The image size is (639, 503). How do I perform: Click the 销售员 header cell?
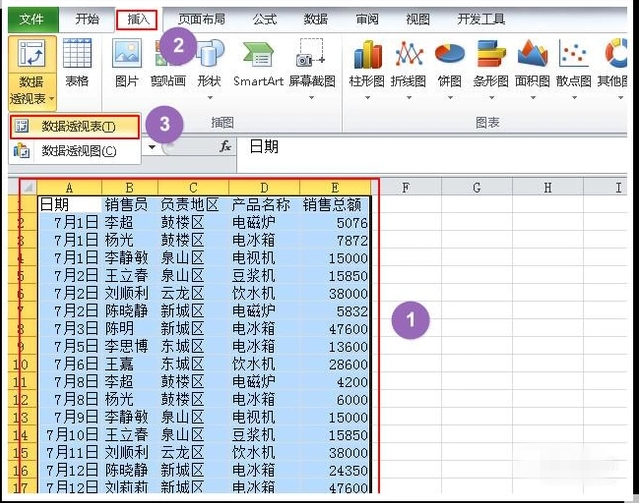130,205
